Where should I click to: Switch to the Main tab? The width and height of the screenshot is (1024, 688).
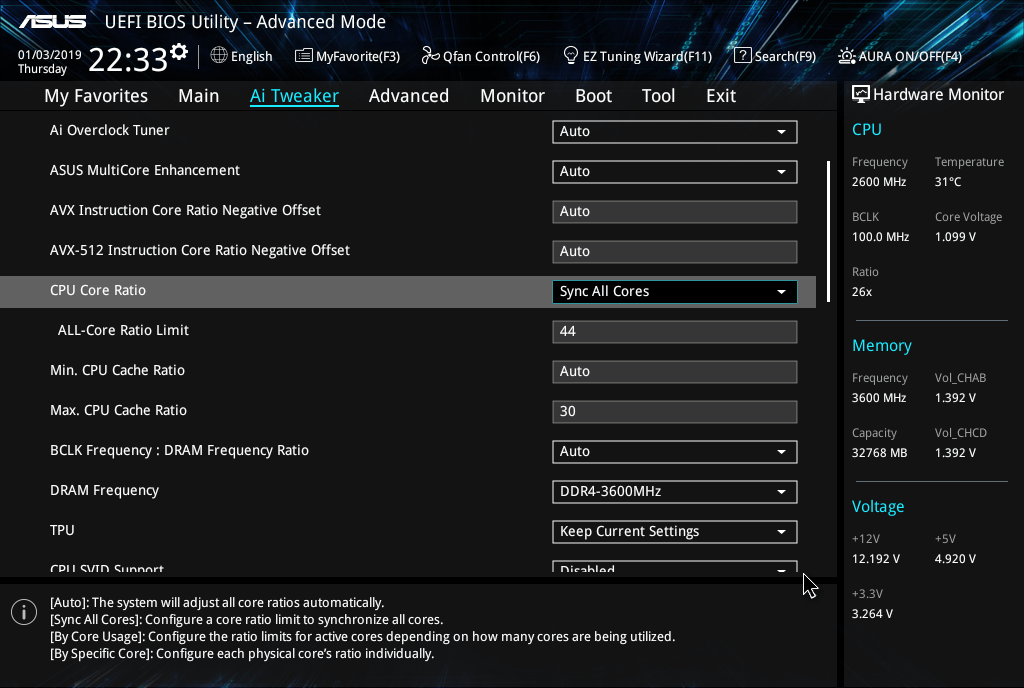(199, 96)
